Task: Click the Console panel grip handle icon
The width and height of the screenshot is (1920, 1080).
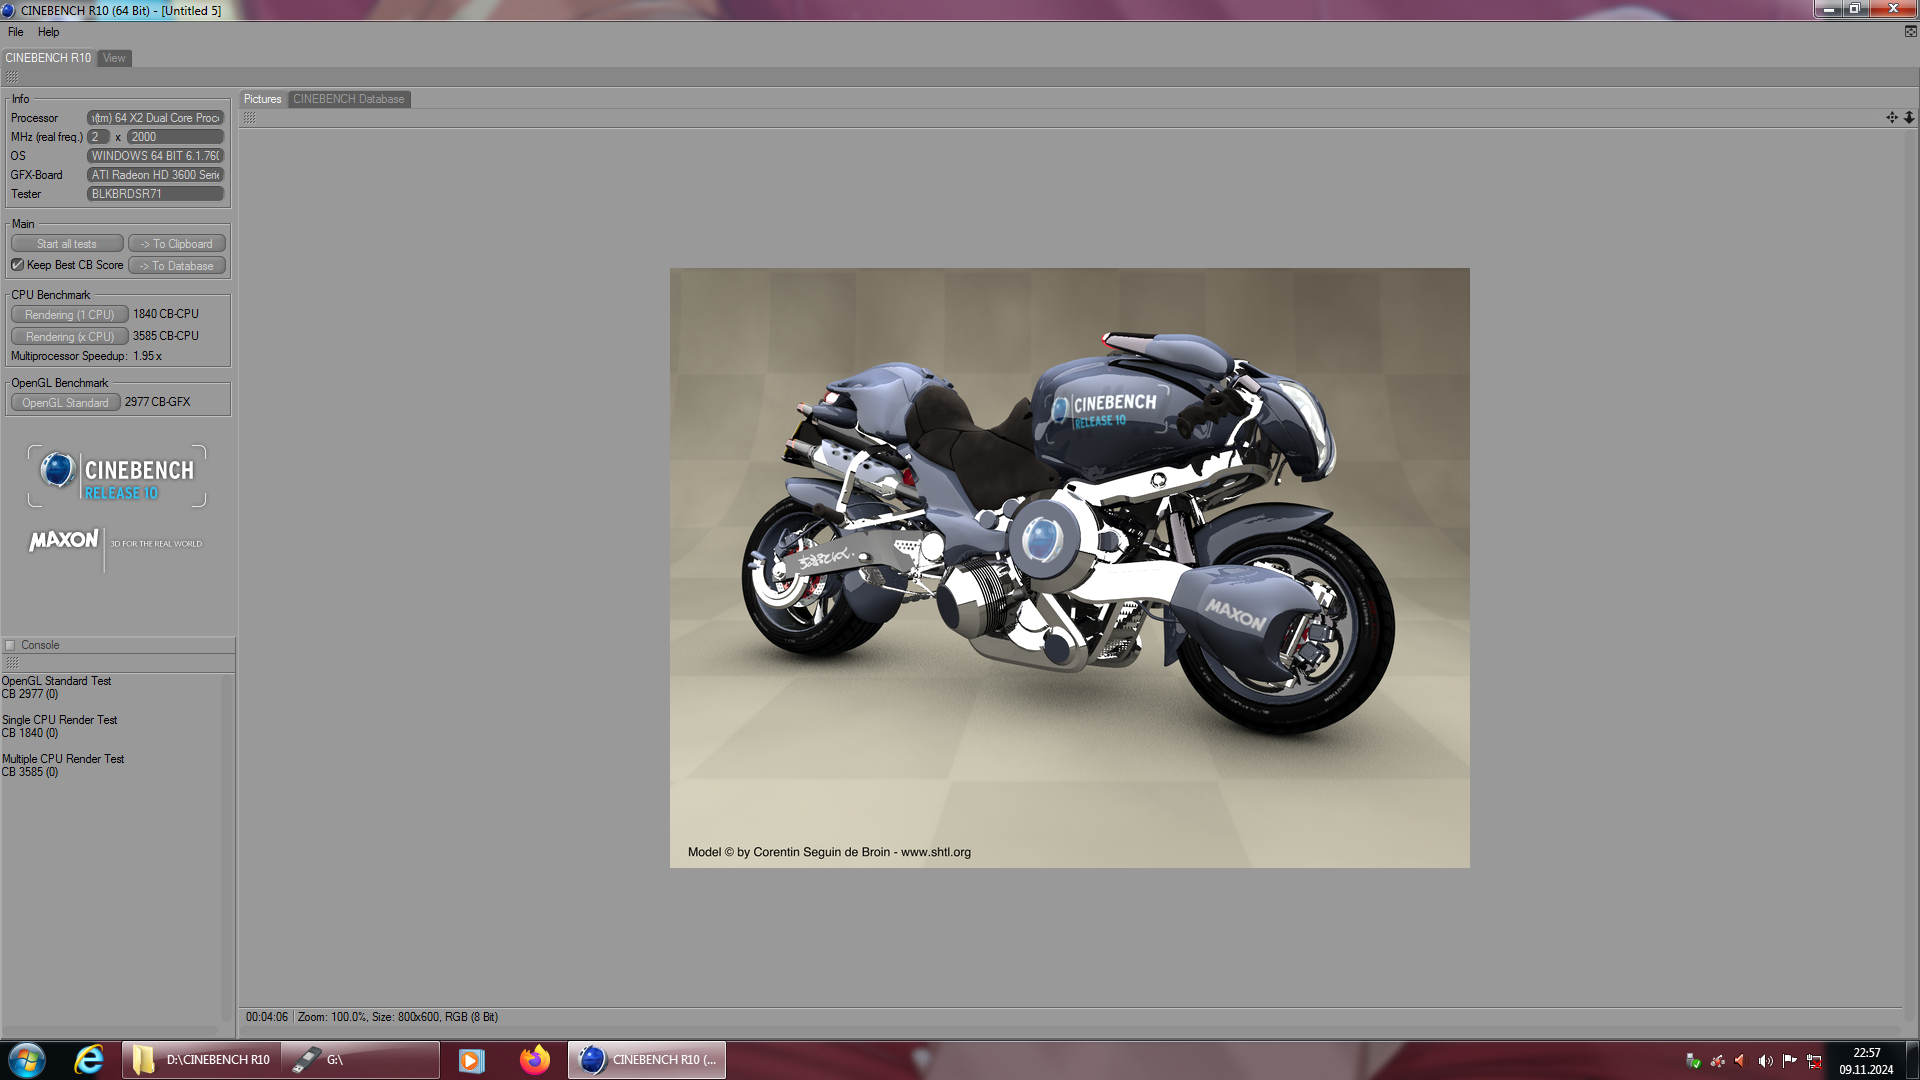Action: (x=12, y=663)
